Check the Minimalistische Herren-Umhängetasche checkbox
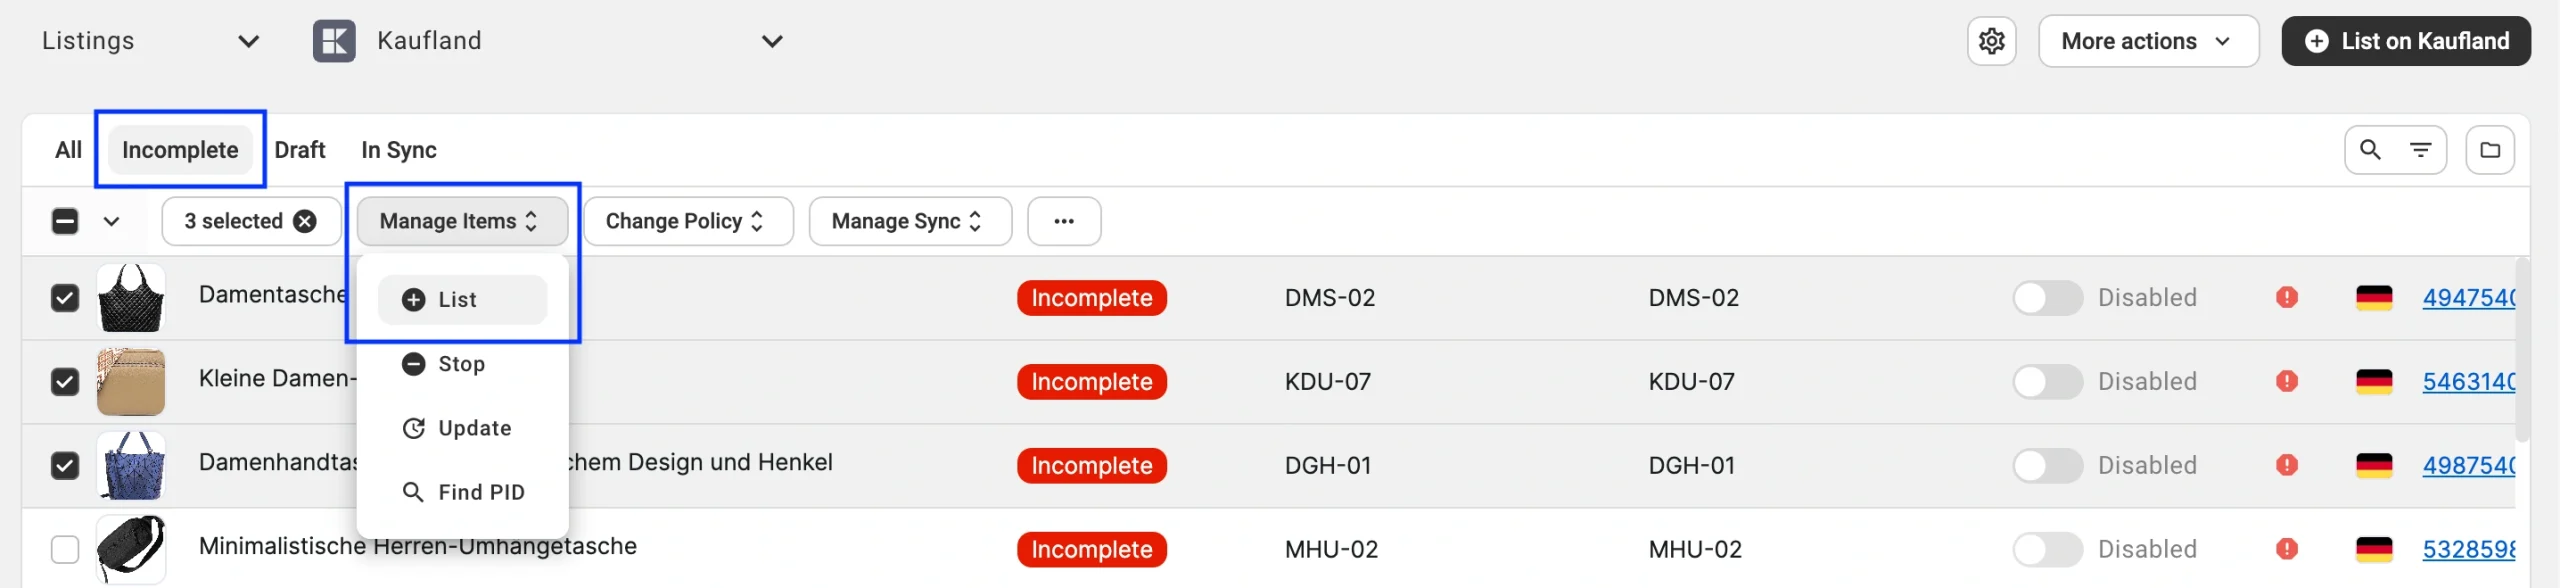 (x=65, y=549)
